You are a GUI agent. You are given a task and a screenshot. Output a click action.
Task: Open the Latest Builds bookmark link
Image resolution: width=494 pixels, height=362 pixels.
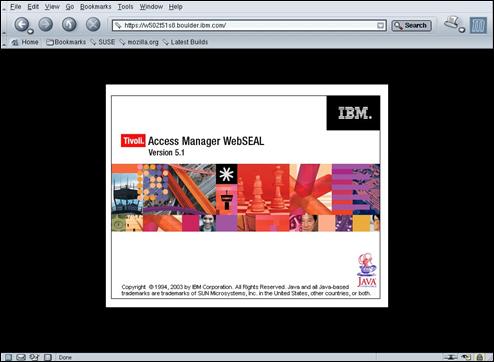(x=185, y=42)
